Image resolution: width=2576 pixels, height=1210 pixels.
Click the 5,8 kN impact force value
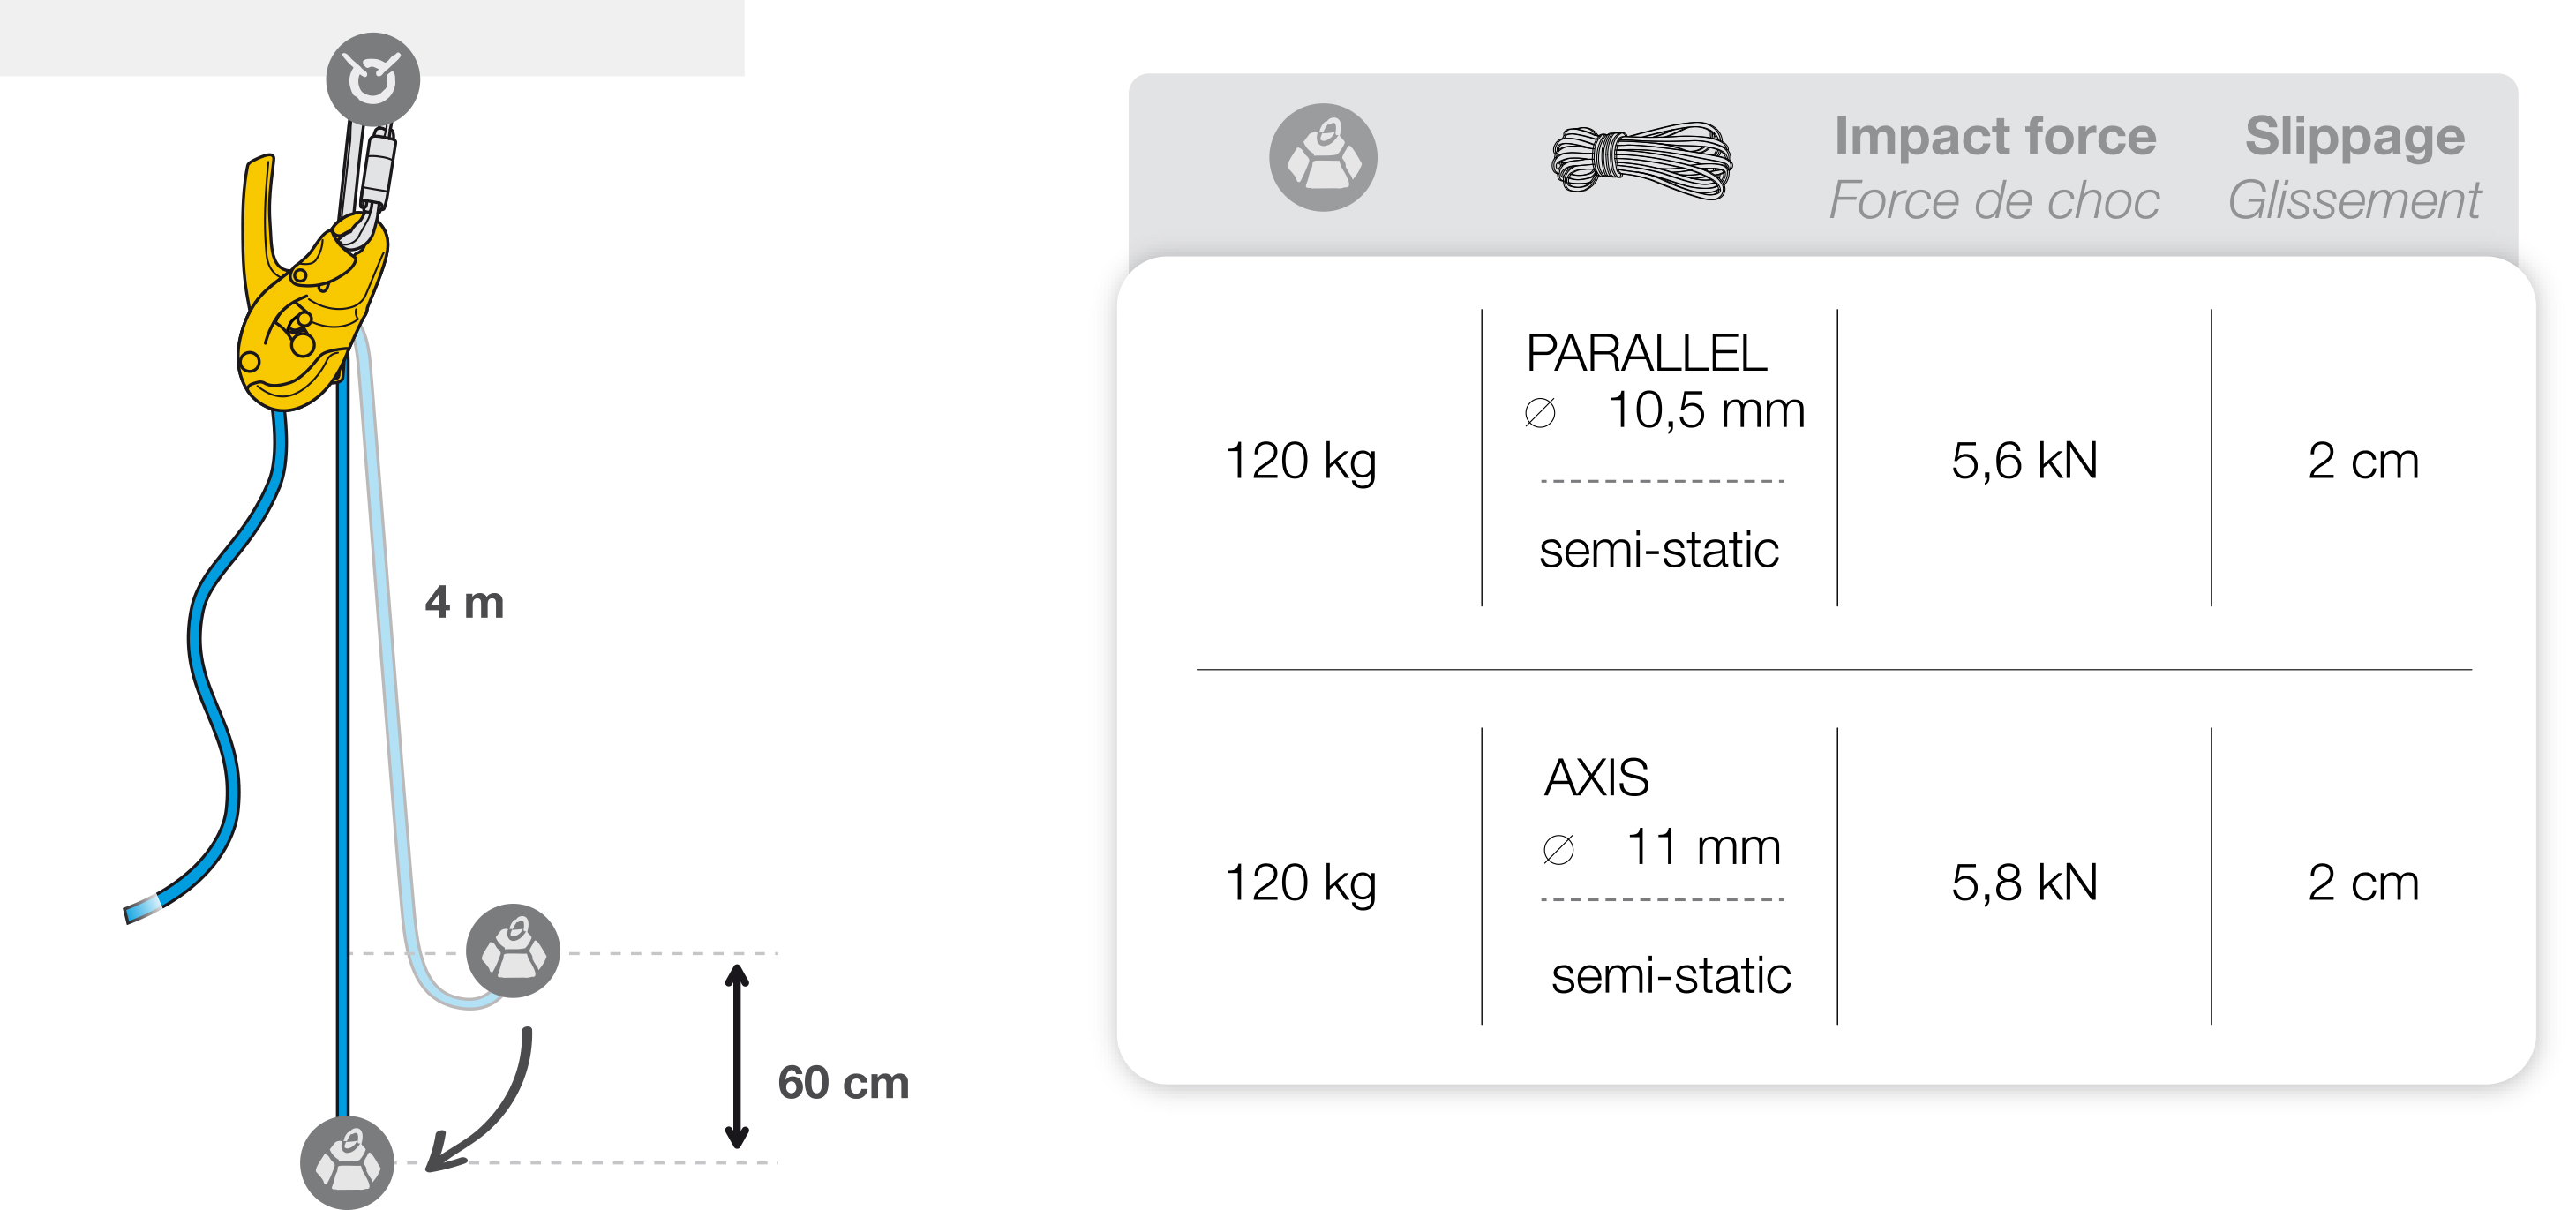point(2024,883)
